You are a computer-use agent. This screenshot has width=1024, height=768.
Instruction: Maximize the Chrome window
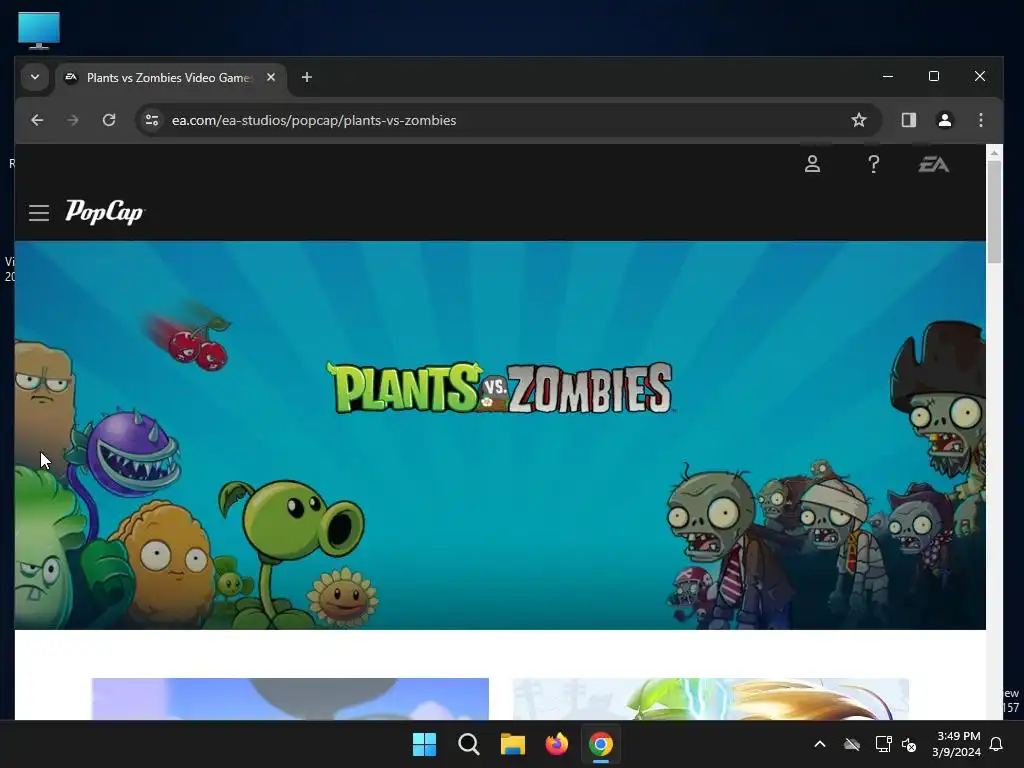coord(934,76)
